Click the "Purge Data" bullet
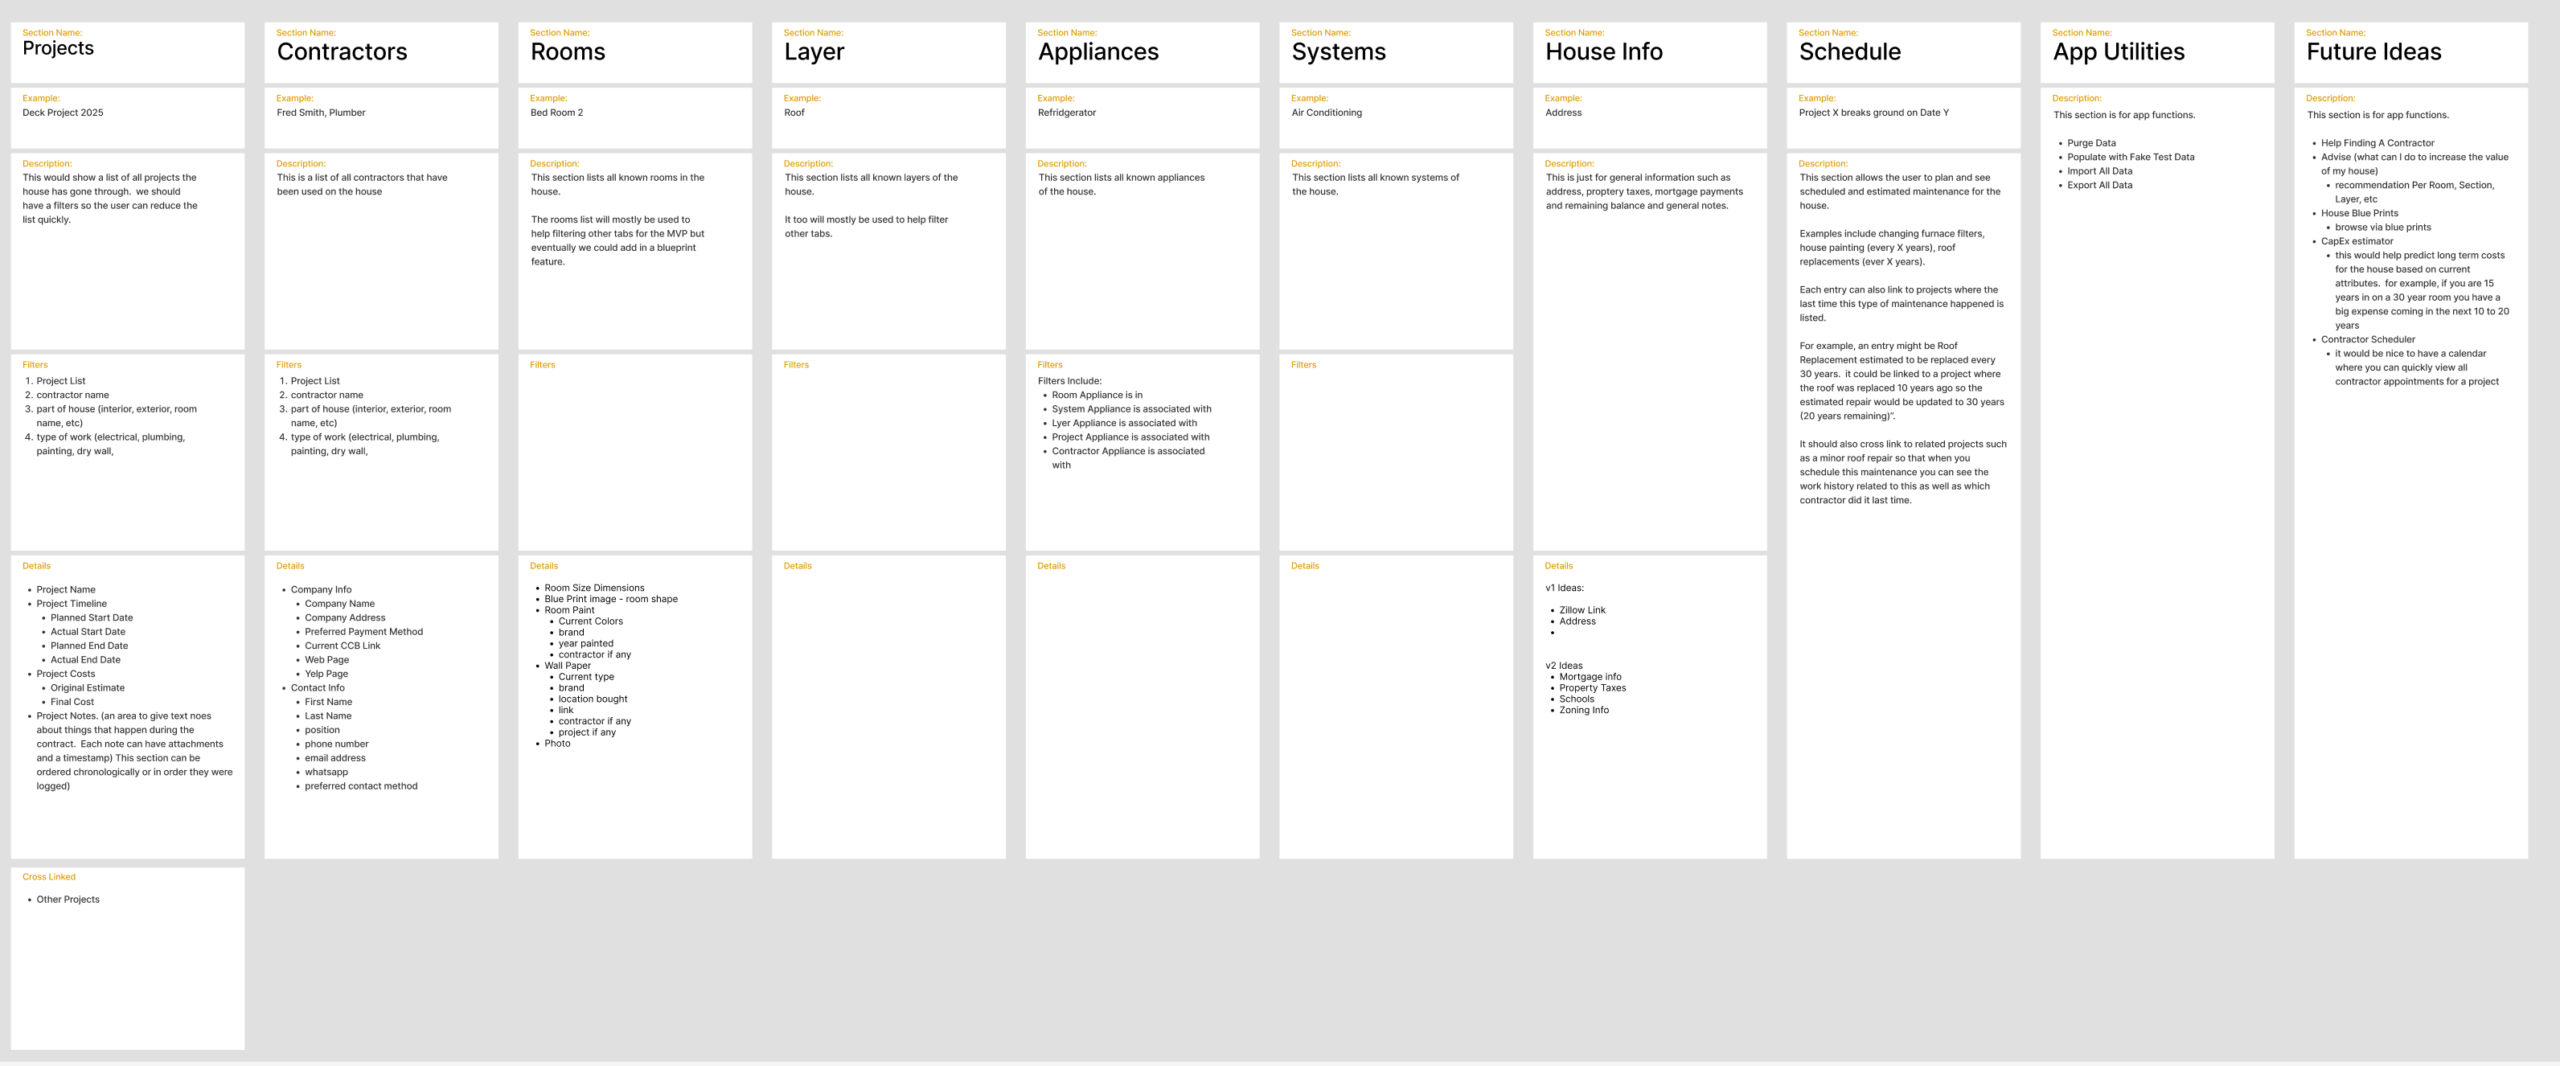The width and height of the screenshot is (2560, 1066). coord(2091,143)
